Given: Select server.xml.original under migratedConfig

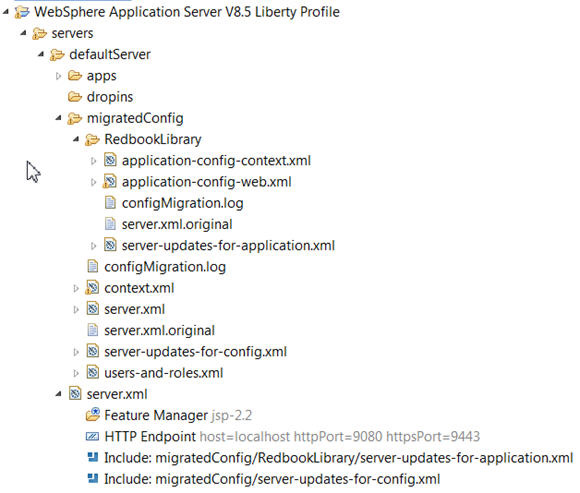Looking at the screenshot, I should [x=159, y=330].
